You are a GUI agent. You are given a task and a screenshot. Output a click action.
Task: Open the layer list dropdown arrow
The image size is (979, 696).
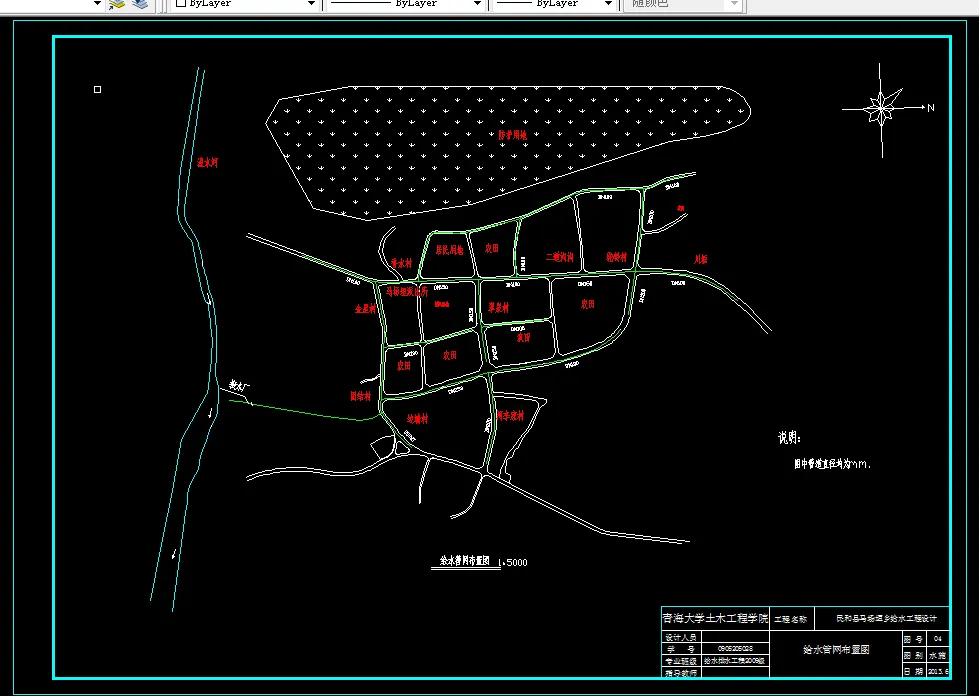point(97,4)
